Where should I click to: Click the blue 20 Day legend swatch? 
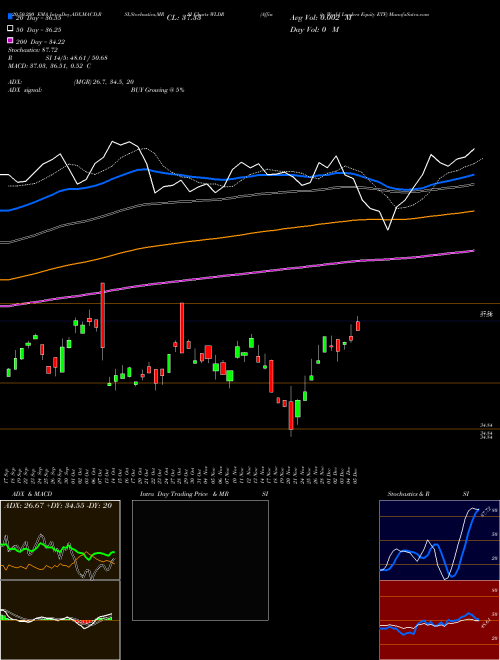pyautogui.click(x=10, y=17)
